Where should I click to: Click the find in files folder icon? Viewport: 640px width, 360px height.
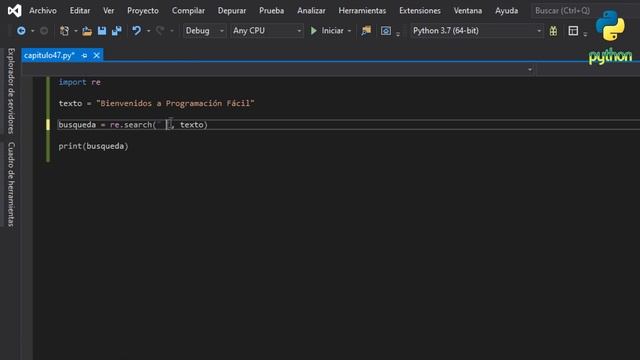click(366, 31)
